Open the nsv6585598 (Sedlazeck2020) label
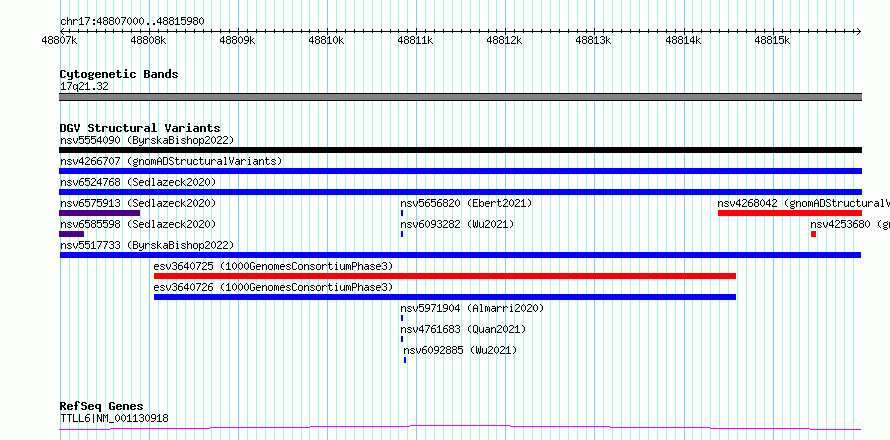The image size is (890, 440). 138,224
